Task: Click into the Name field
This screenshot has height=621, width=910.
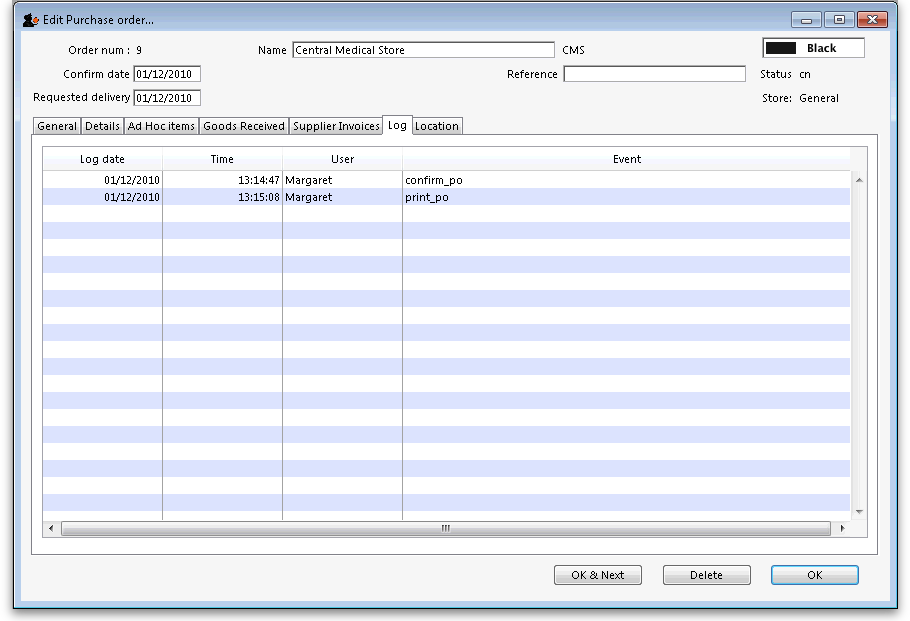Action: point(422,50)
